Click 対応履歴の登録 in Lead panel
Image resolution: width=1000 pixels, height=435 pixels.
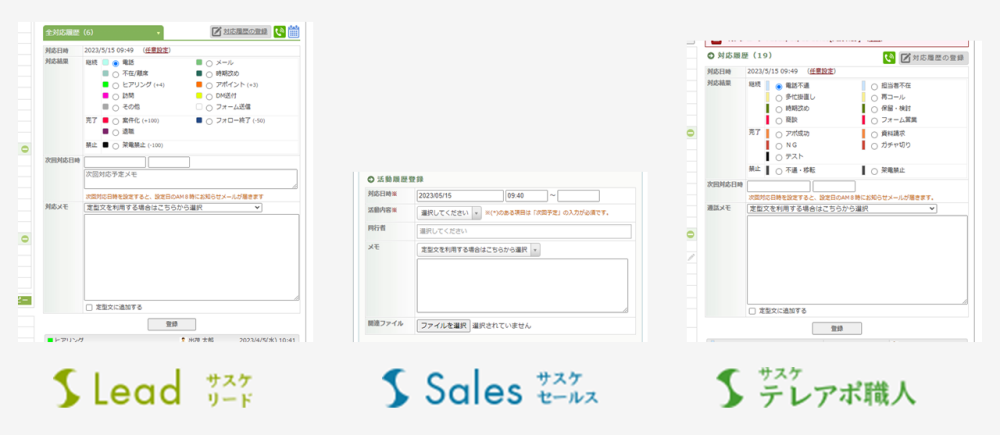click(x=240, y=32)
